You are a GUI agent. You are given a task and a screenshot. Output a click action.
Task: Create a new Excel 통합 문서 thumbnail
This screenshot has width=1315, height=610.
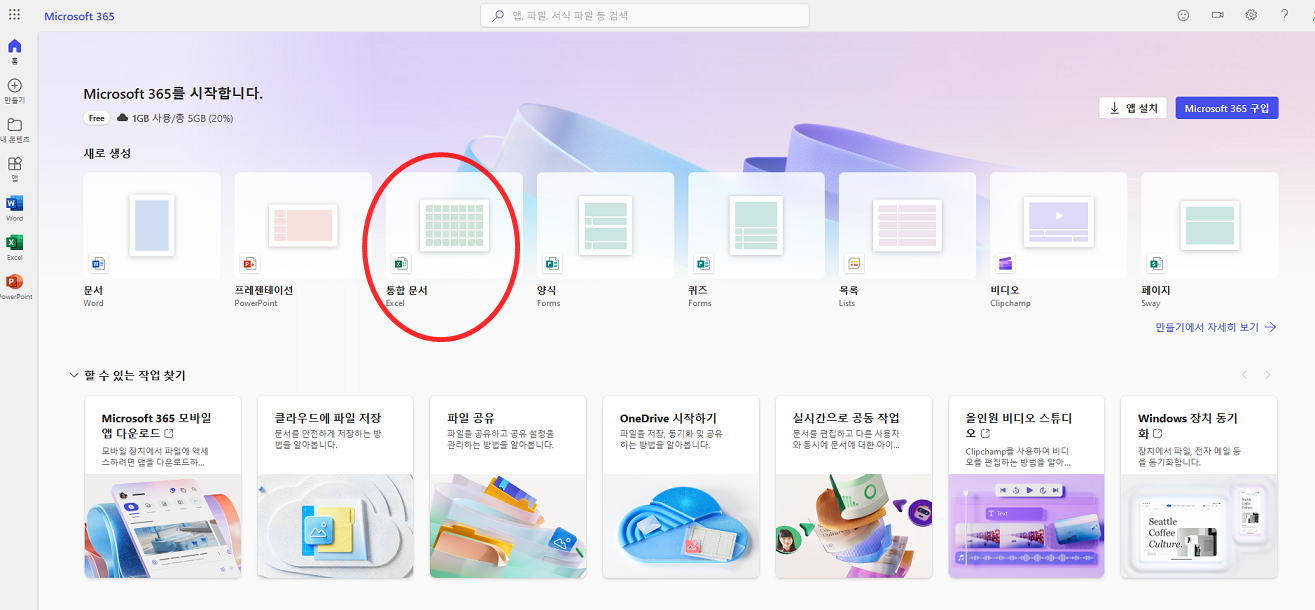point(454,225)
